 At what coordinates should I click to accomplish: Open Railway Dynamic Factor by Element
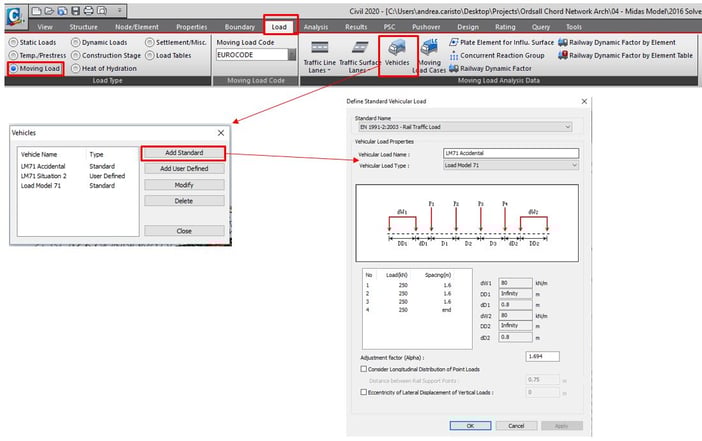tap(617, 42)
